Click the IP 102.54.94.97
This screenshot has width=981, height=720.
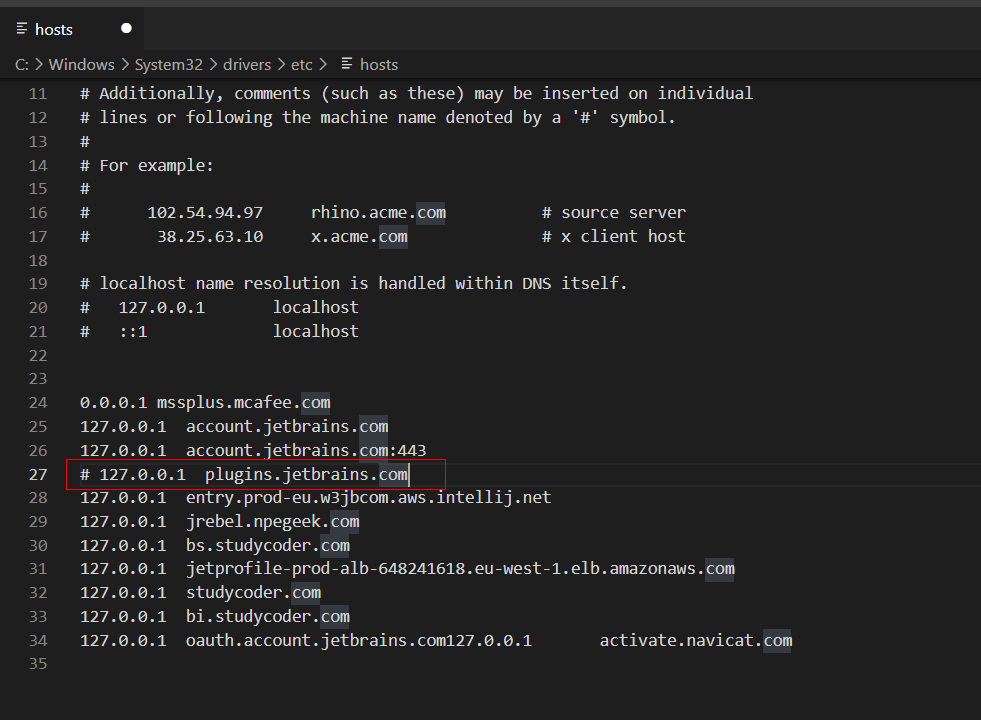click(x=205, y=213)
